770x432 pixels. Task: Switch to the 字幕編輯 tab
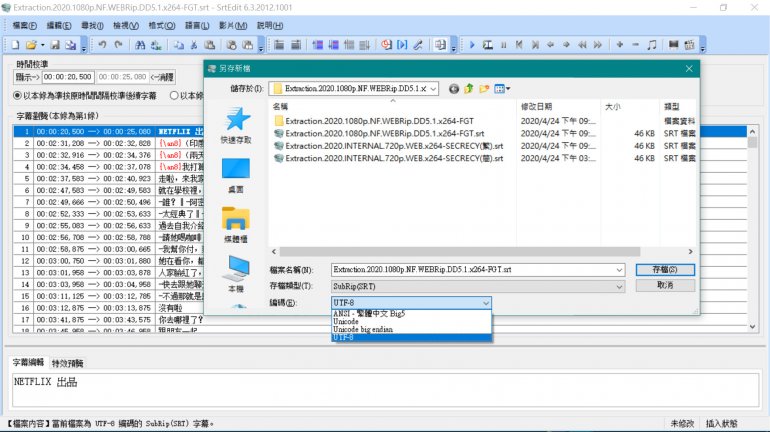pyautogui.click(x=28, y=362)
